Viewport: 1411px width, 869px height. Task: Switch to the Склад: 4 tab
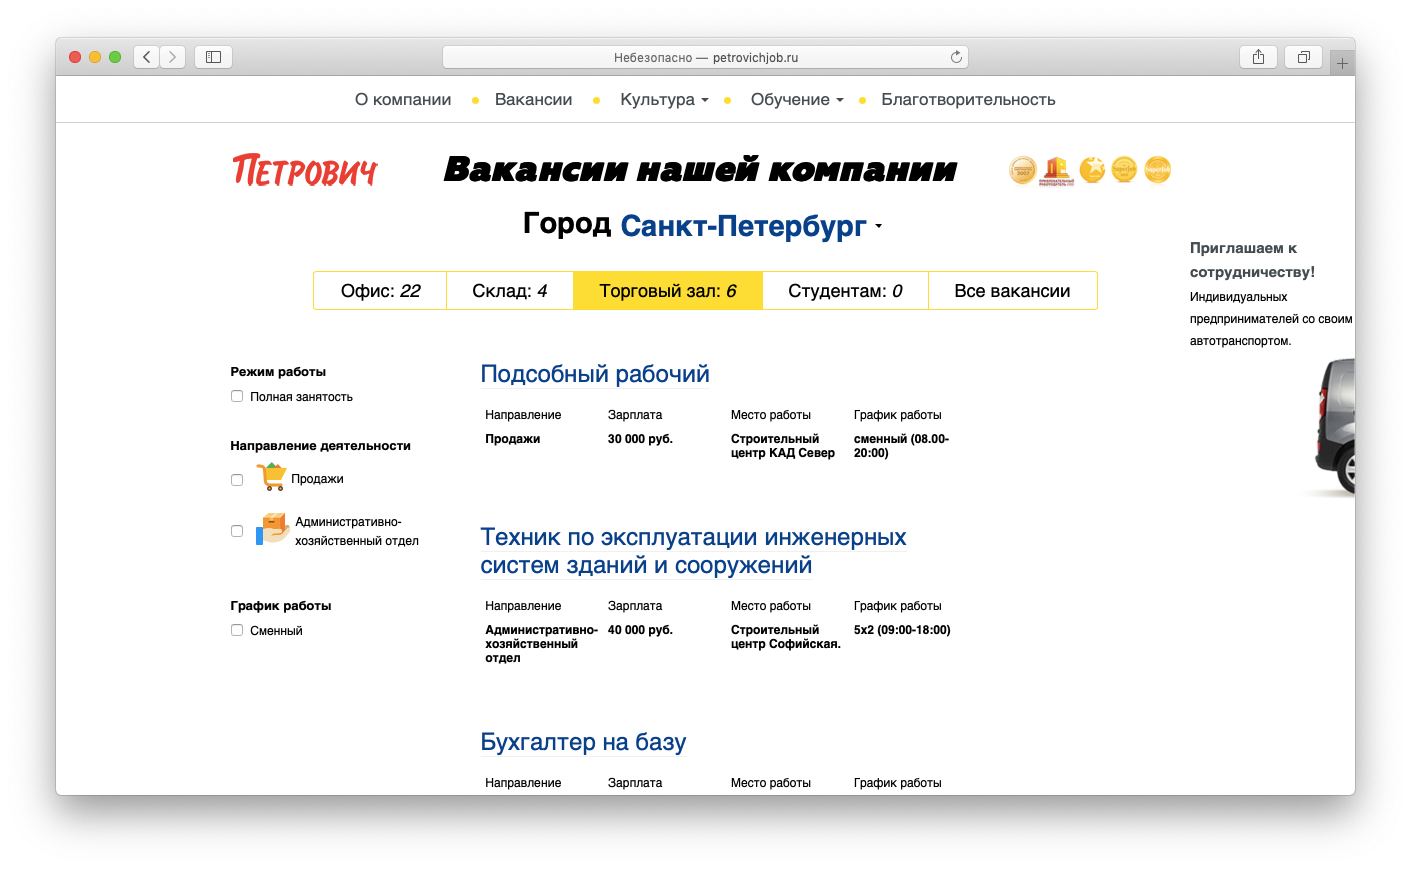click(x=510, y=291)
